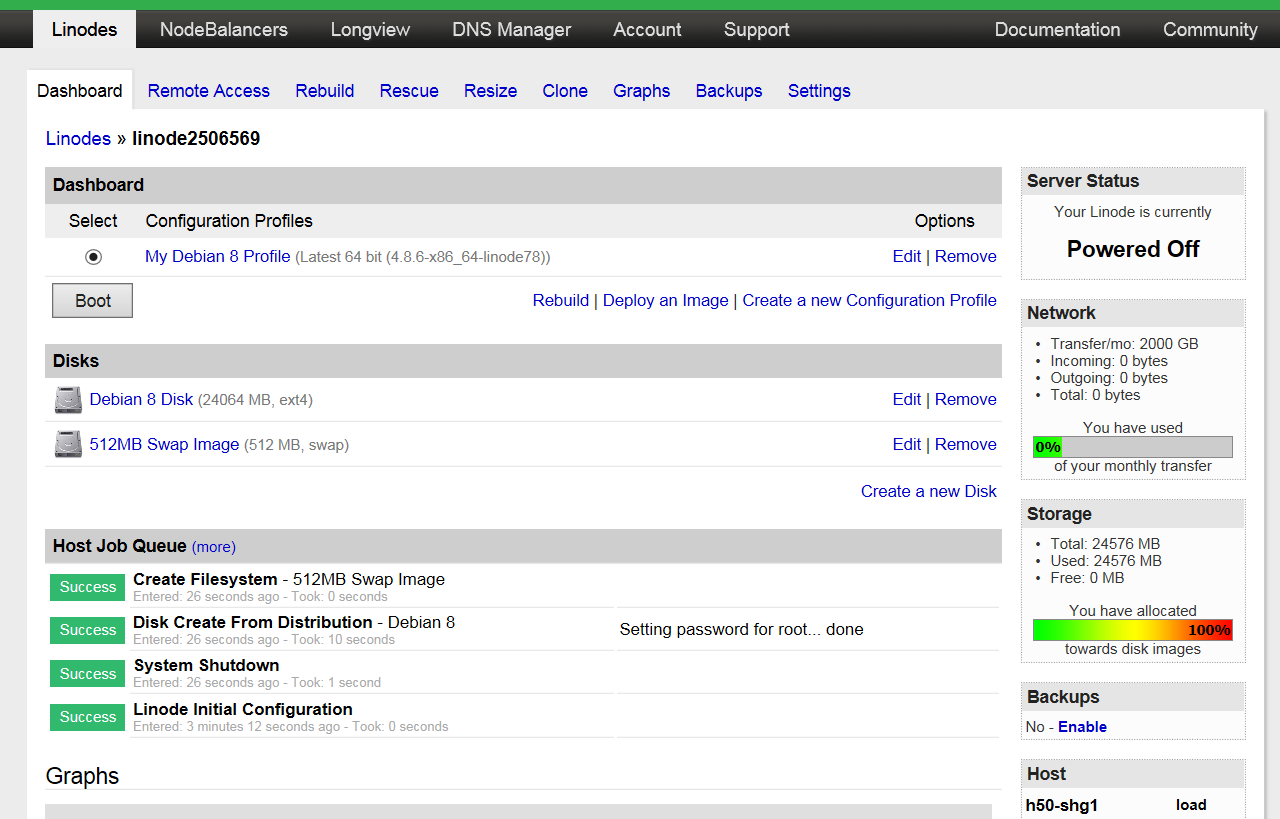Viewport: 1280px width, 819px height.
Task: Click 'Linode Initial Configuration' job title
Action: pos(243,710)
